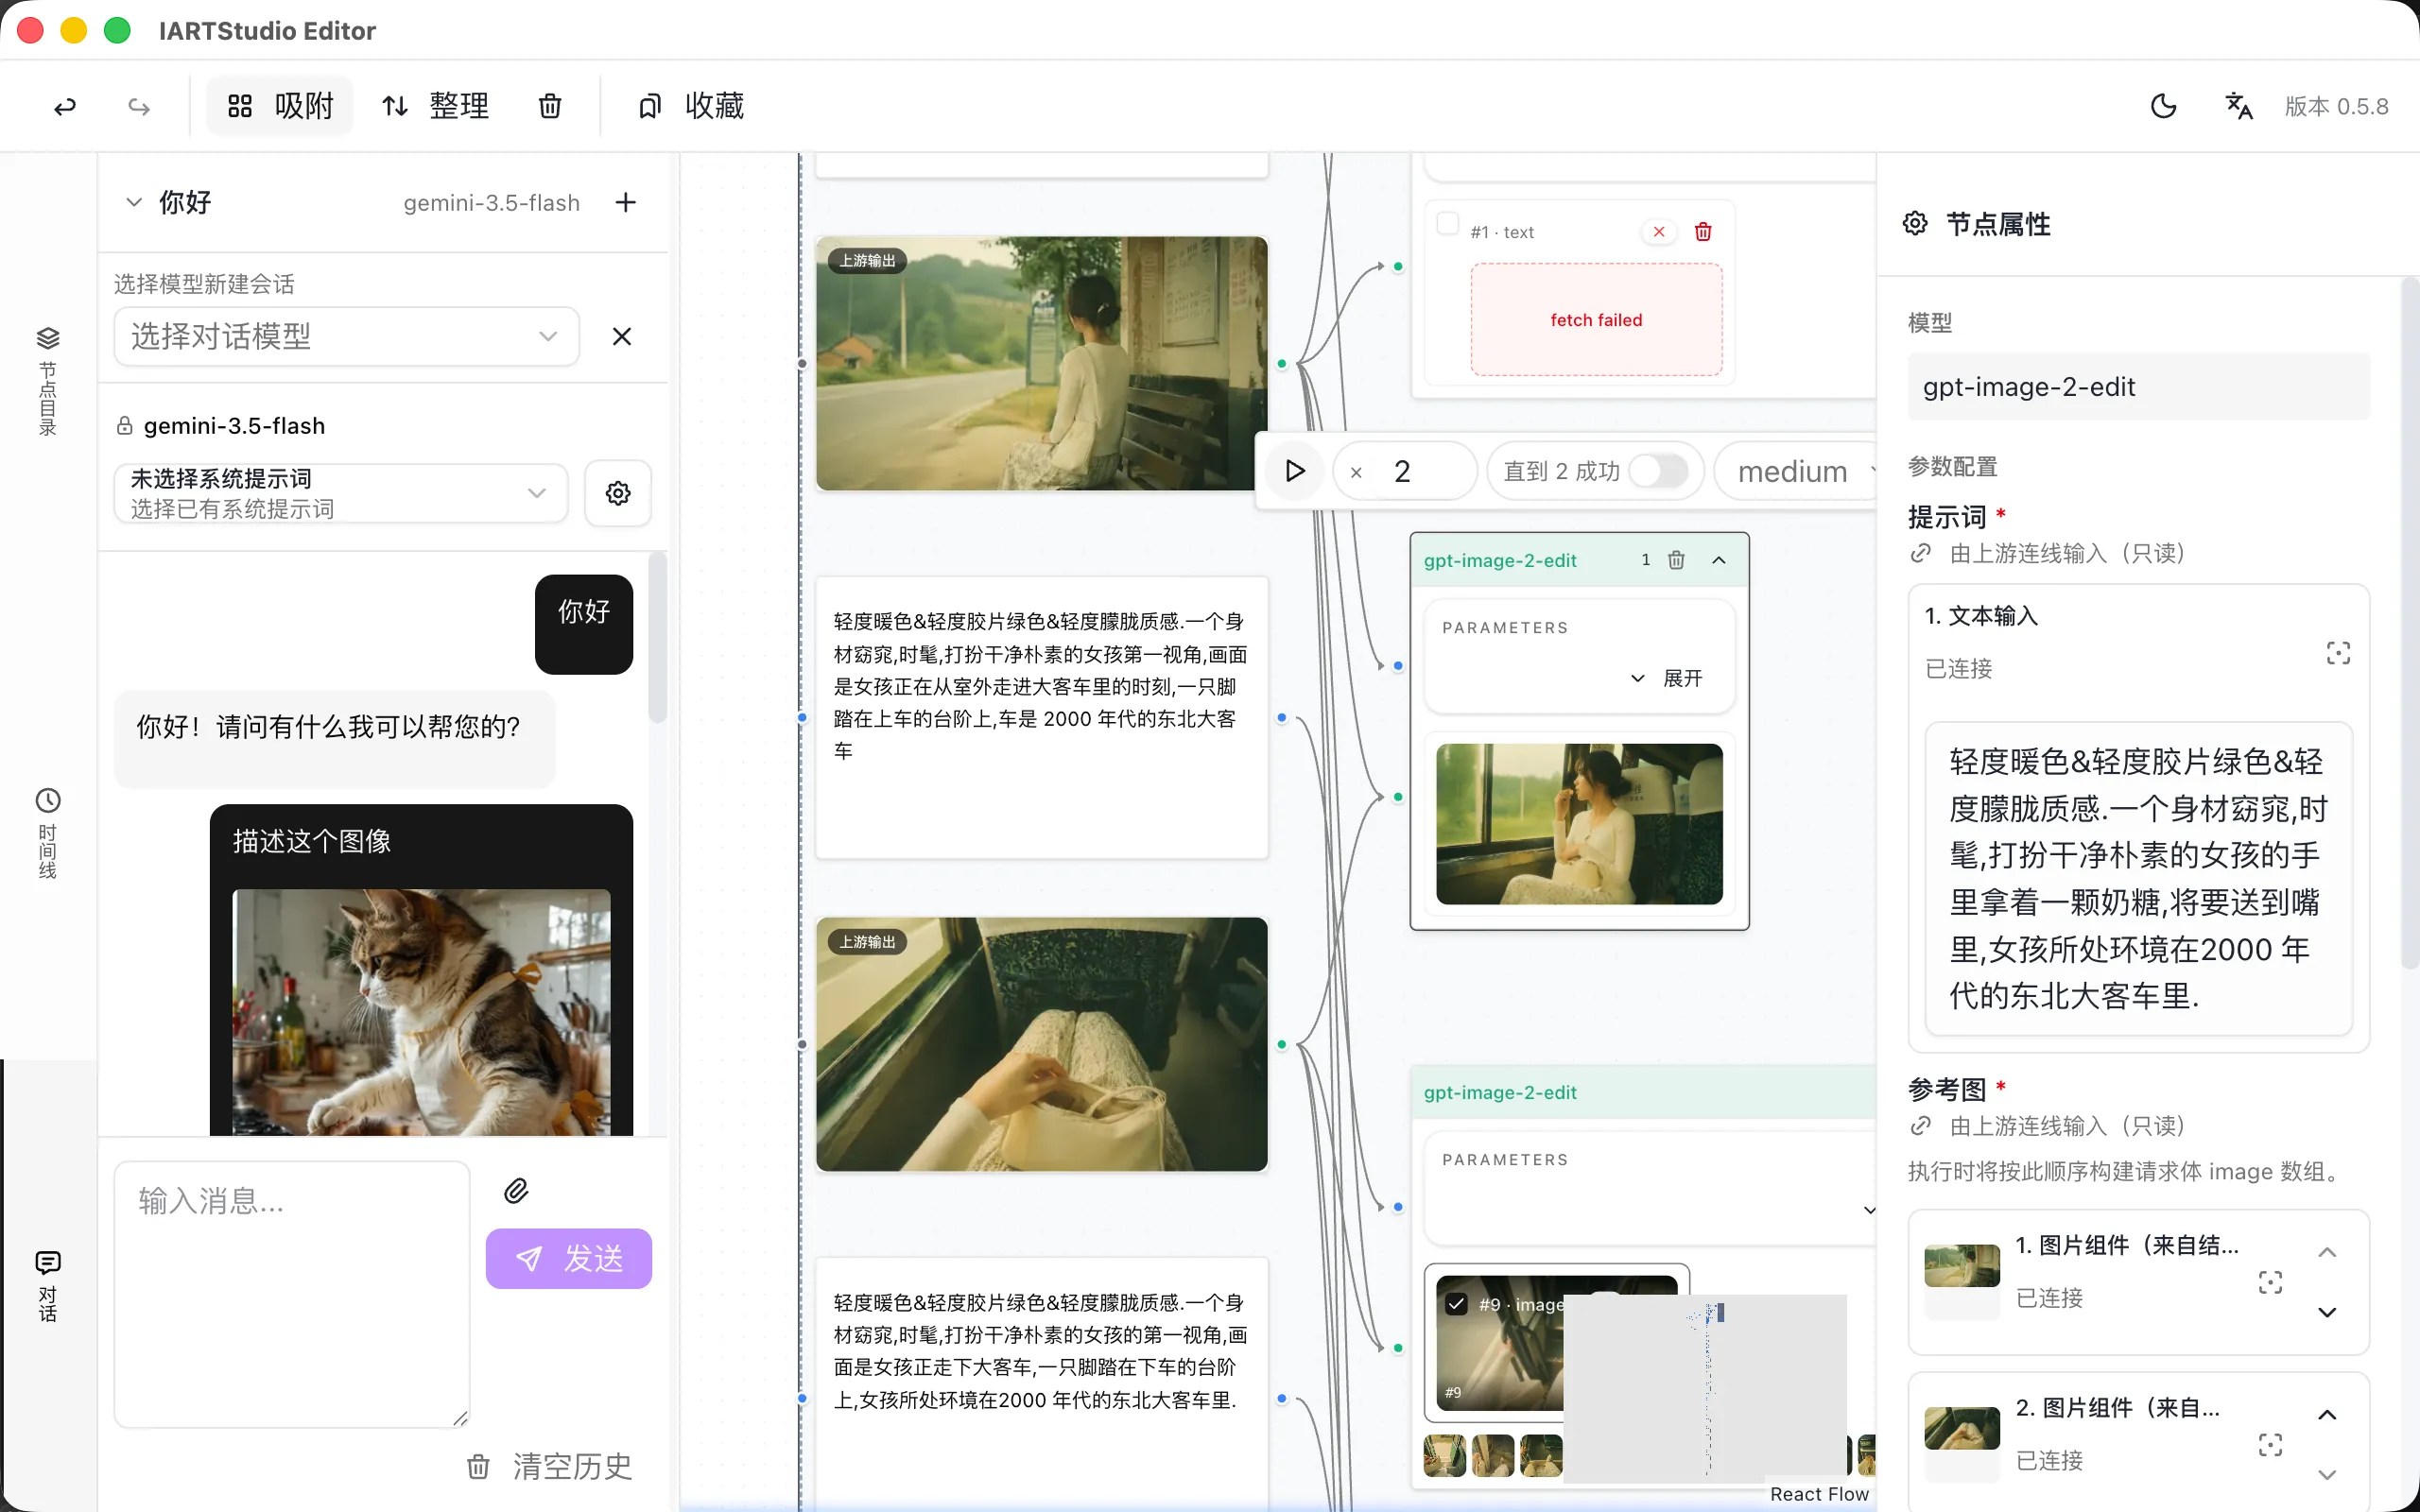Open the 对话 sidebar tab
2420x1512 pixels.
click(x=48, y=1285)
